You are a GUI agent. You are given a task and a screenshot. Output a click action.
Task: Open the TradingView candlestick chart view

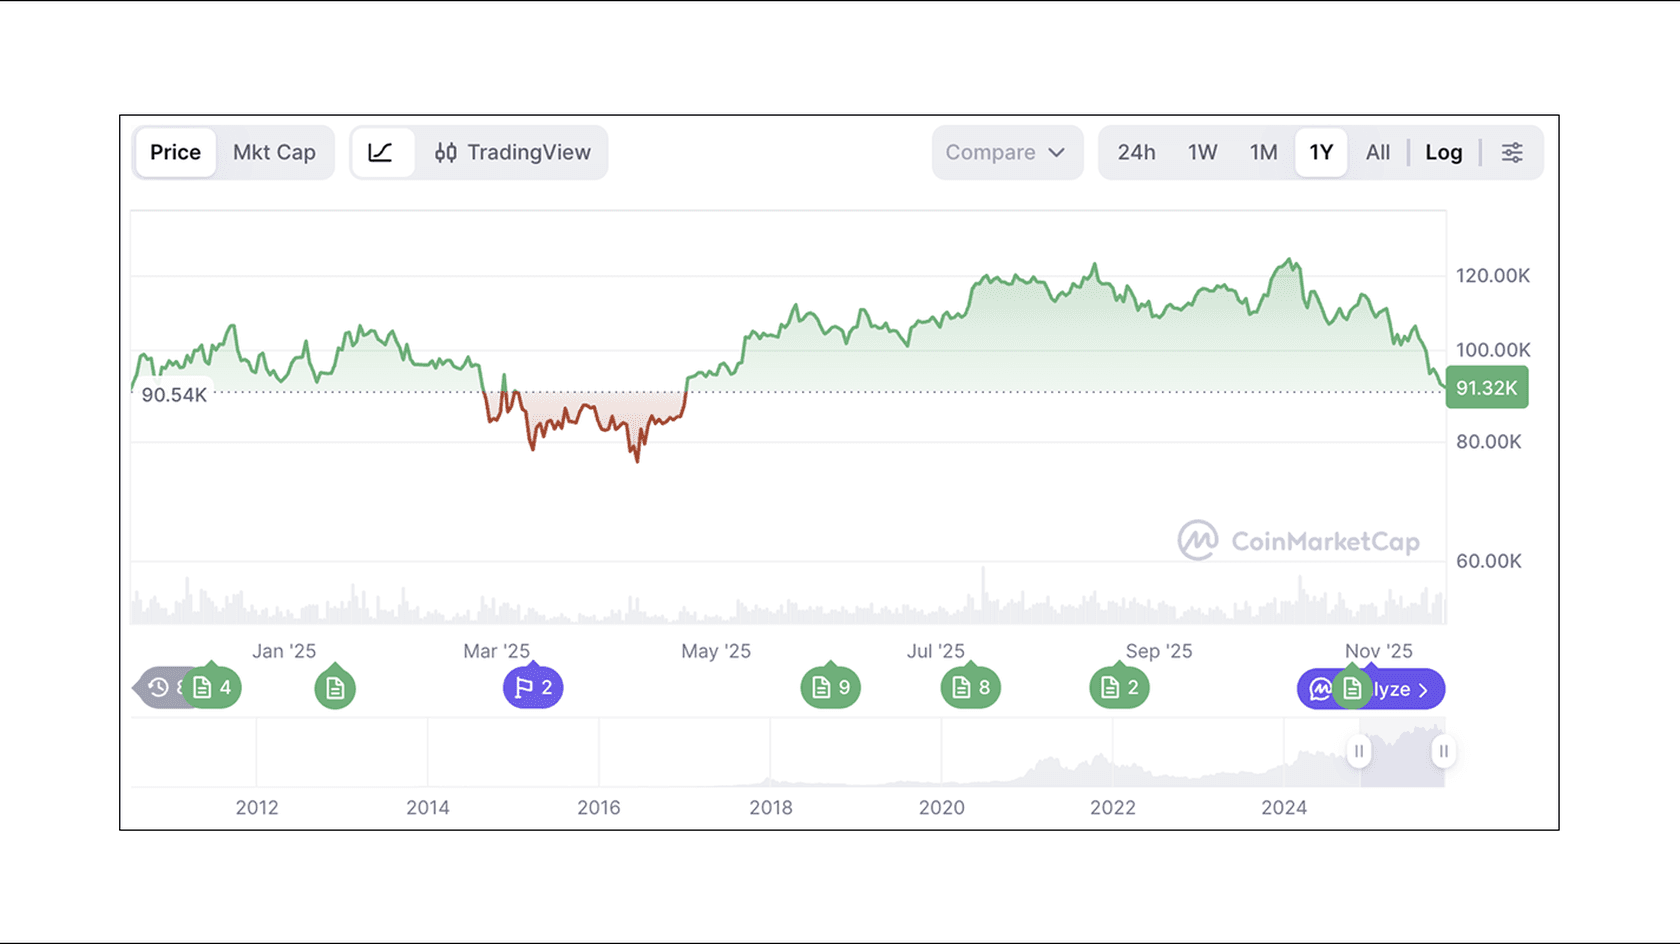(x=511, y=152)
